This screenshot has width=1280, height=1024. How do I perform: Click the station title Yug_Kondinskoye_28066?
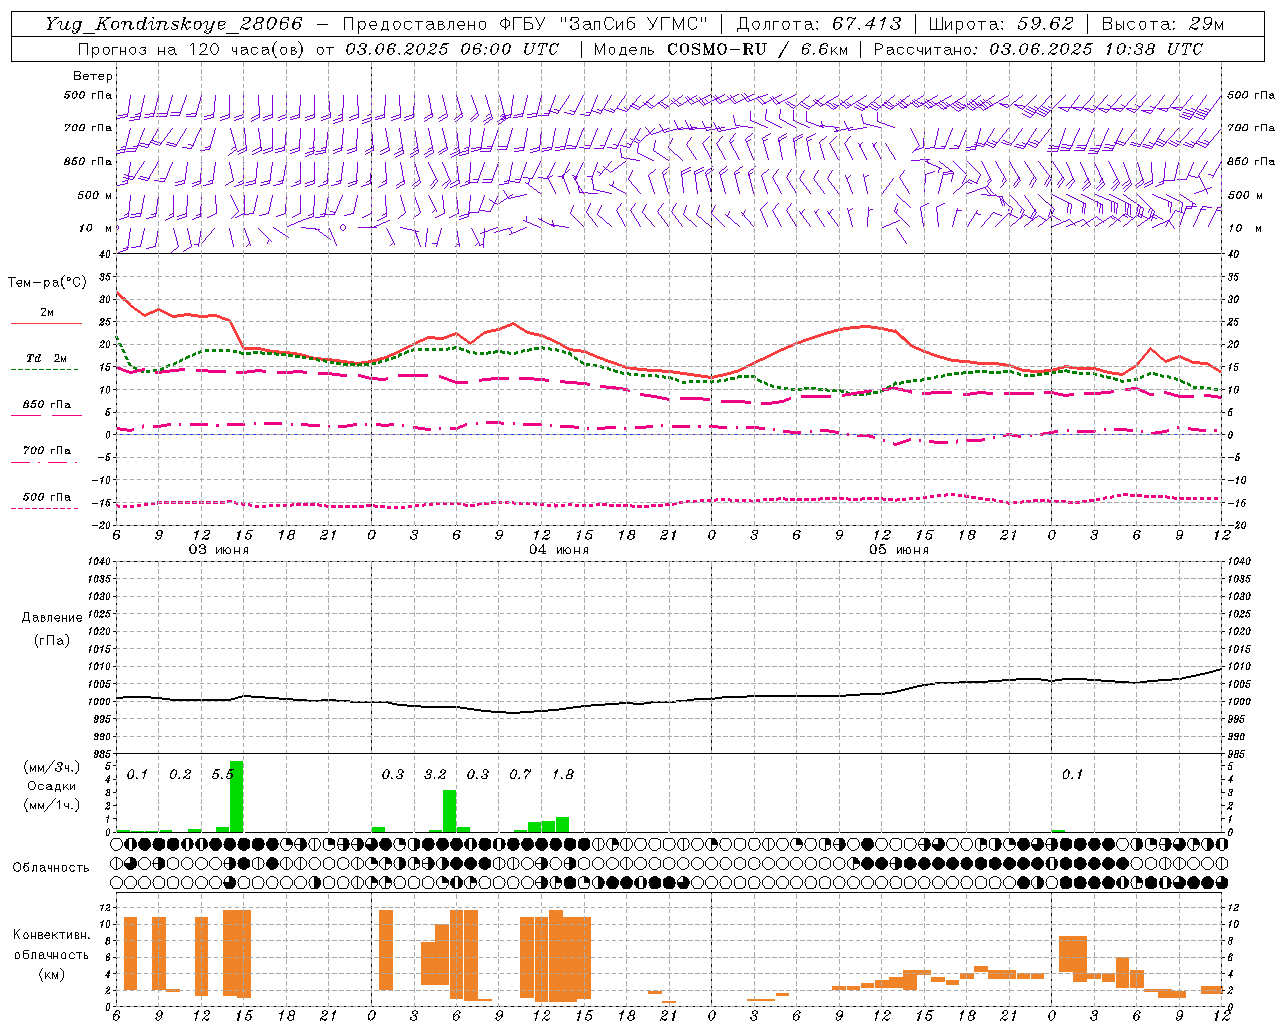pyautogui.click(x=173, y=24)
